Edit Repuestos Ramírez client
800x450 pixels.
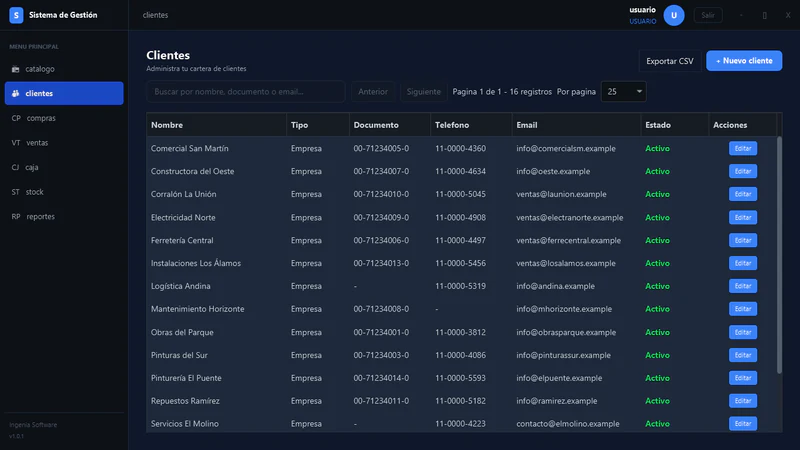tap(743, 401)
